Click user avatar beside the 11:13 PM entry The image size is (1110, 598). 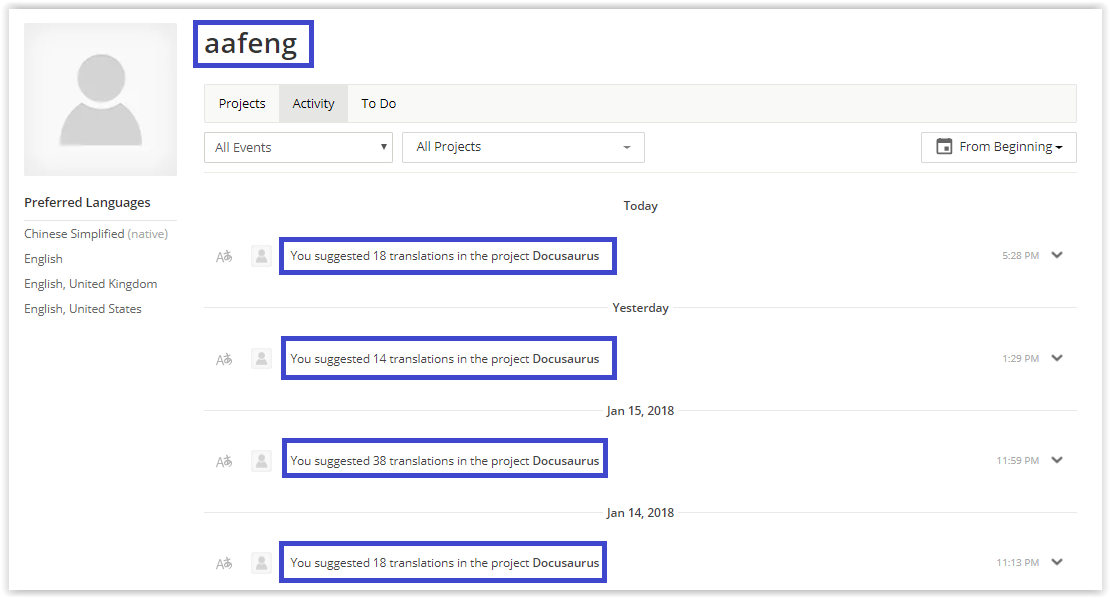pos(261,563)
